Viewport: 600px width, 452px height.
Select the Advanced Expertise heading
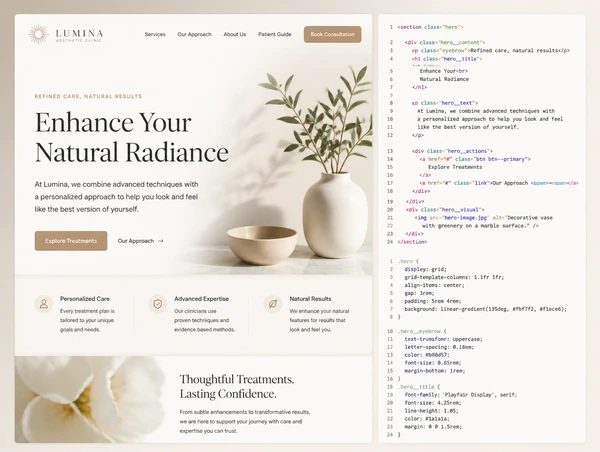201,299
